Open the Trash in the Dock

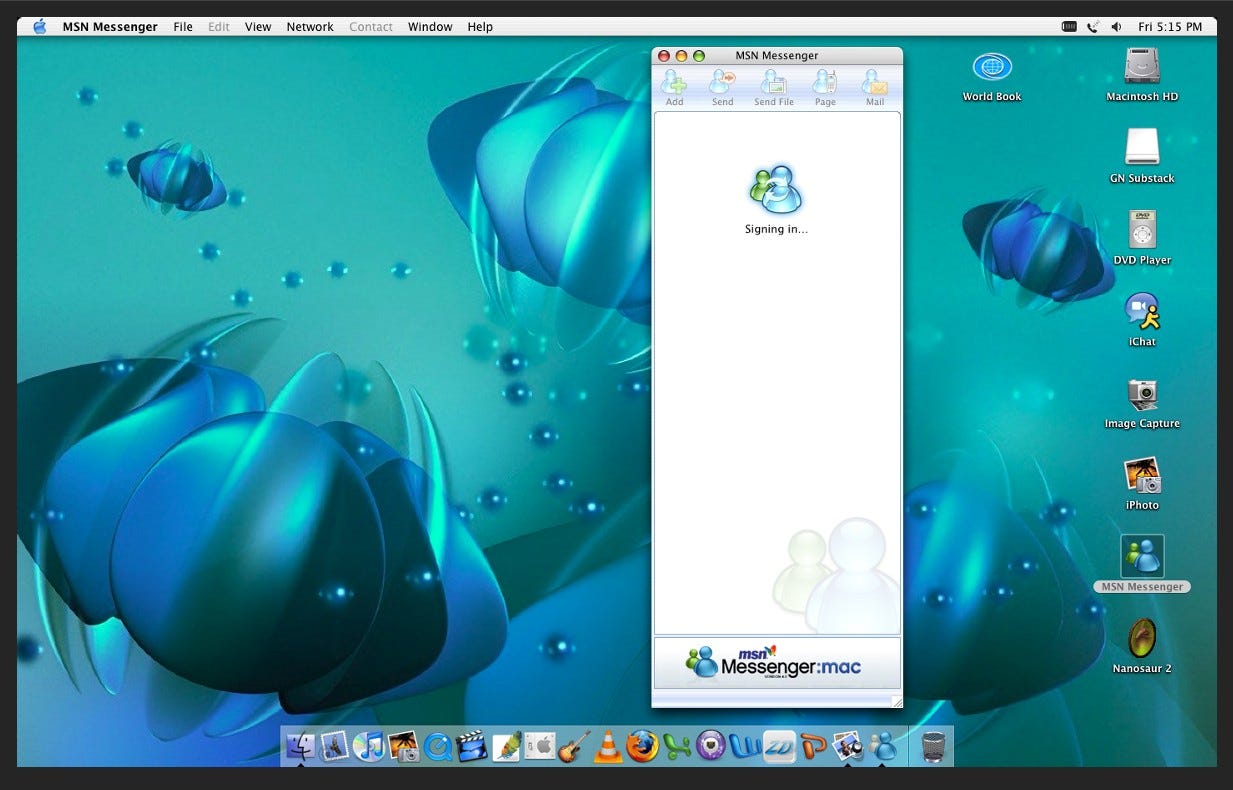(933, 746)
